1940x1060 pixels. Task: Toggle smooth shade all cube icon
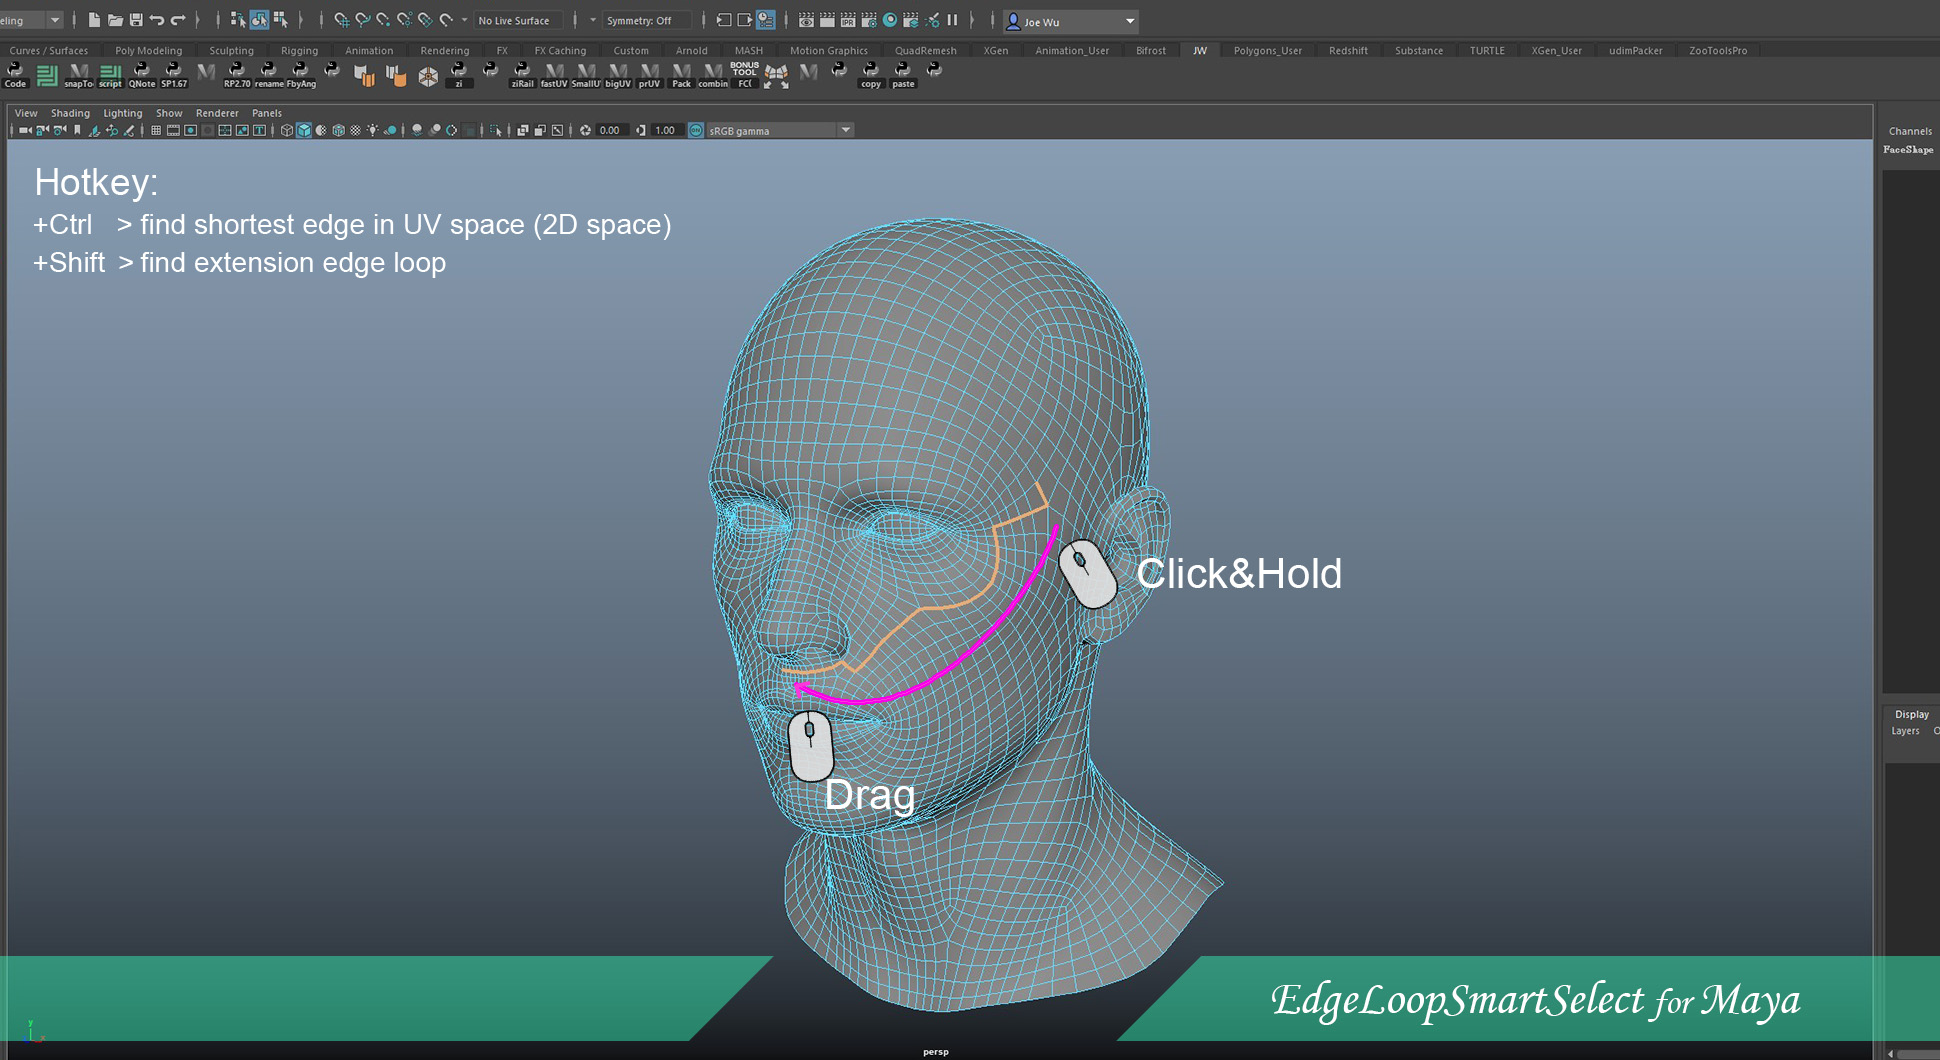point(304,131)
